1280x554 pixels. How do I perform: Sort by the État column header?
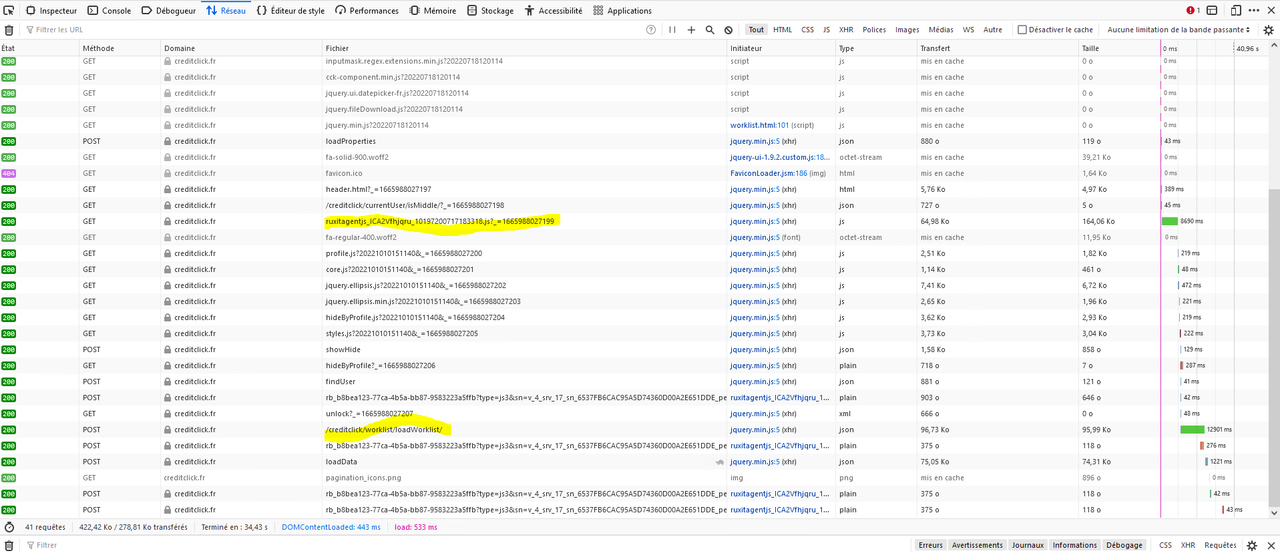[40, 48]
